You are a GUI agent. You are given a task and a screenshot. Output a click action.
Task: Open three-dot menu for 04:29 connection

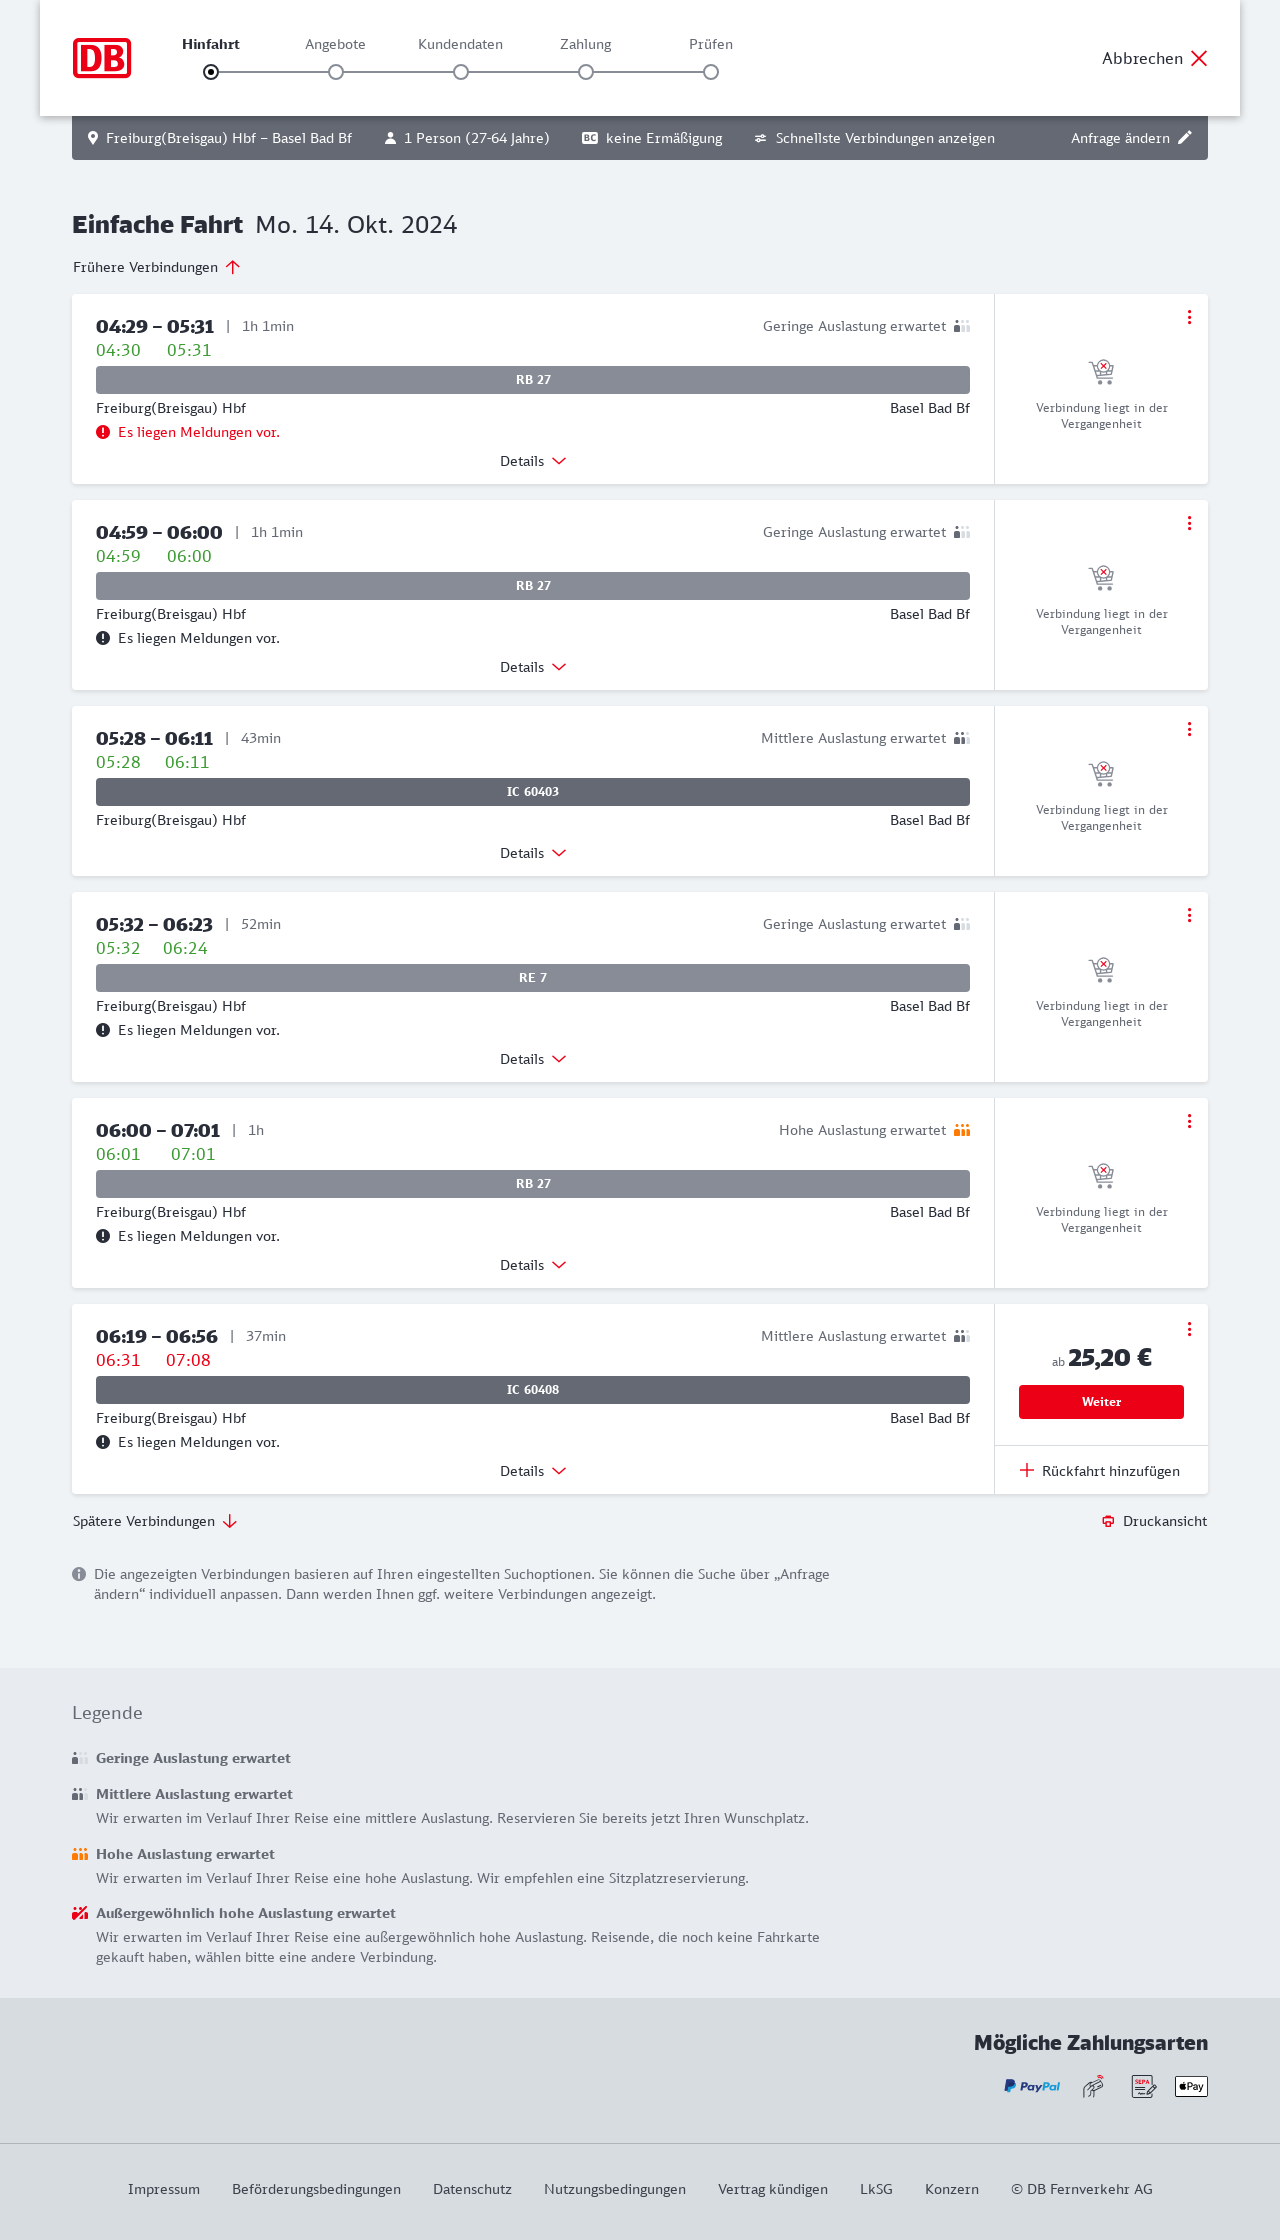(1189, 317)
